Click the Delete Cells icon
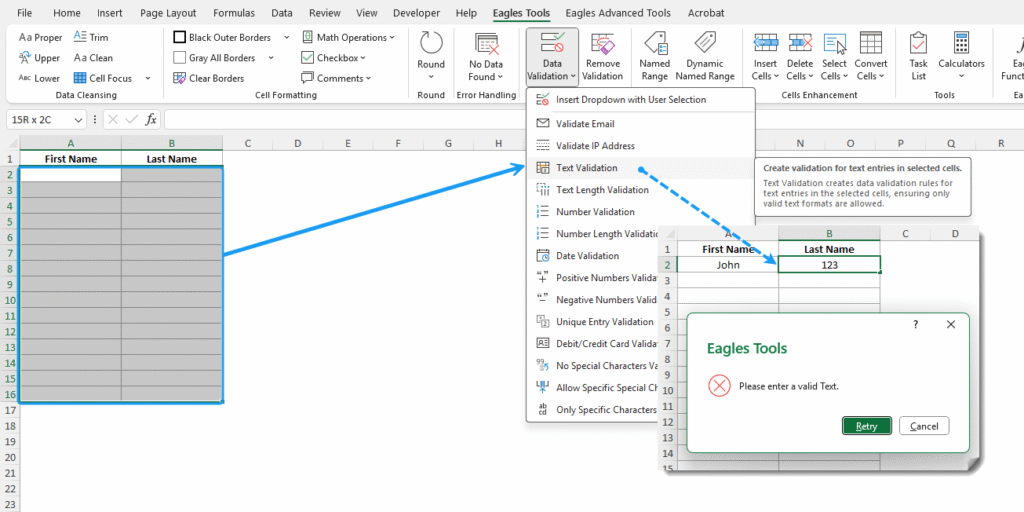1024x512 pixels. click(x=800, y=43)
